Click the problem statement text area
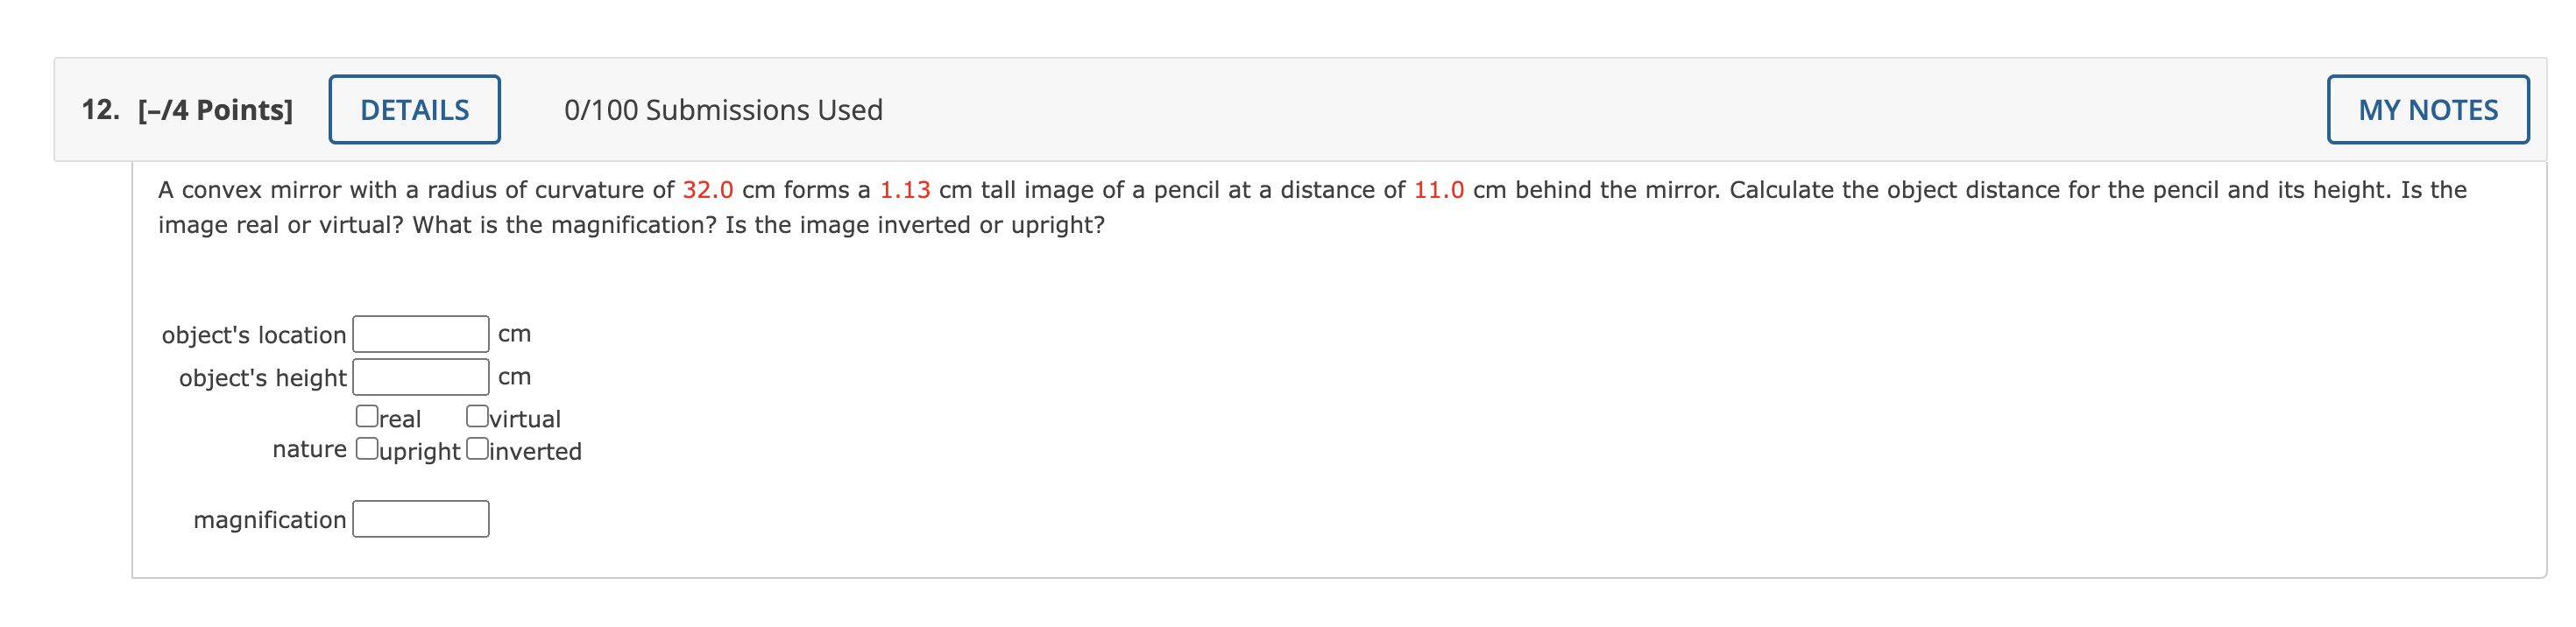Image resolution: width=2576 pixels, height=627 pixels. pos(1000,207)
